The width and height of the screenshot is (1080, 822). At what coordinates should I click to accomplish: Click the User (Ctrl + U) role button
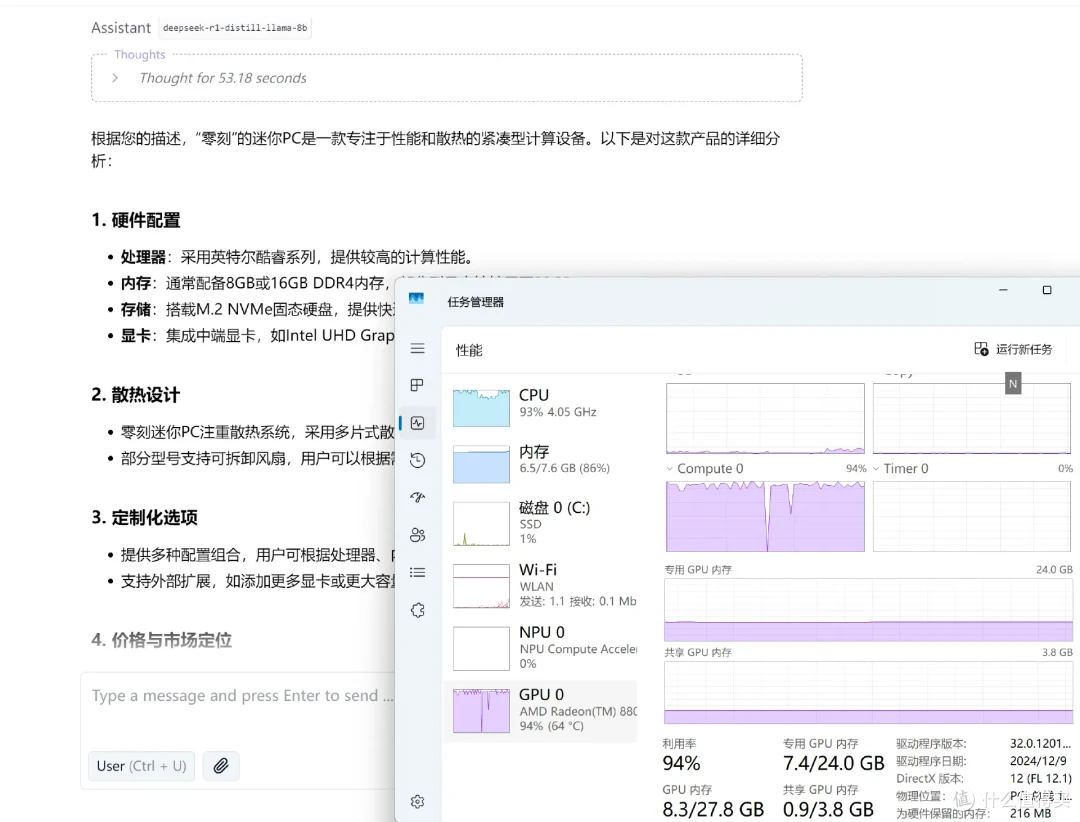(141, 766)
